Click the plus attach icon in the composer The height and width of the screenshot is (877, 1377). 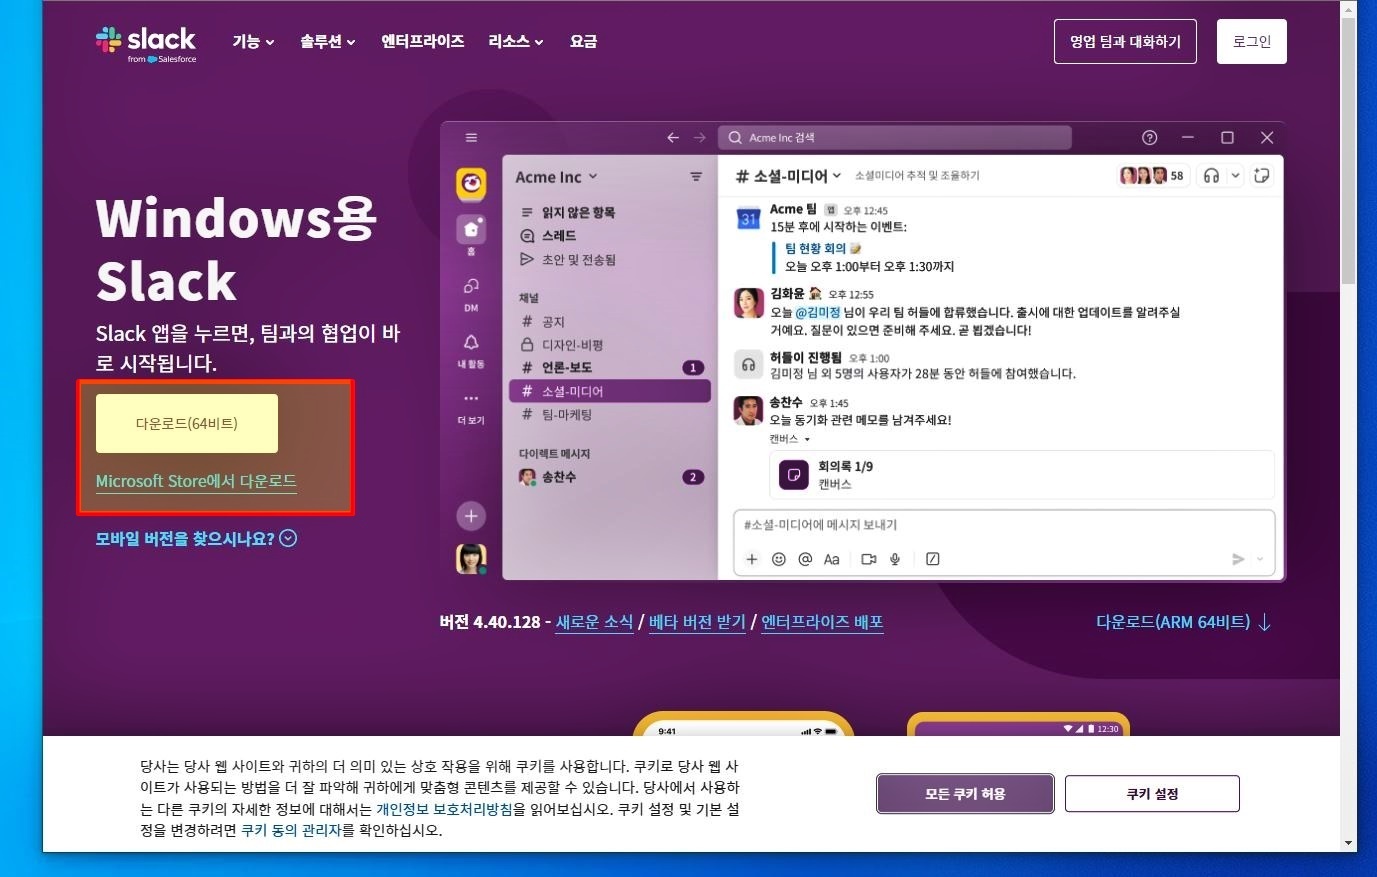pos(752,559)
